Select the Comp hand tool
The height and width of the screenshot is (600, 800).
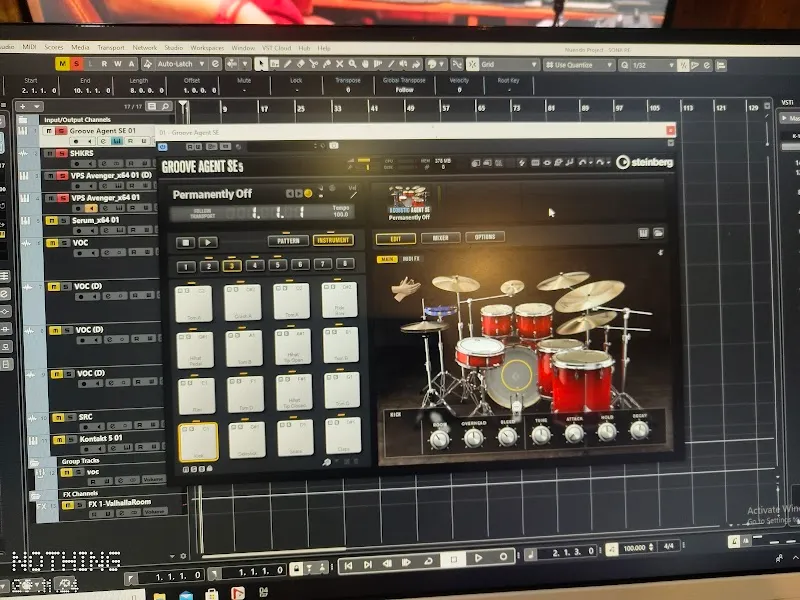[365, 64]
